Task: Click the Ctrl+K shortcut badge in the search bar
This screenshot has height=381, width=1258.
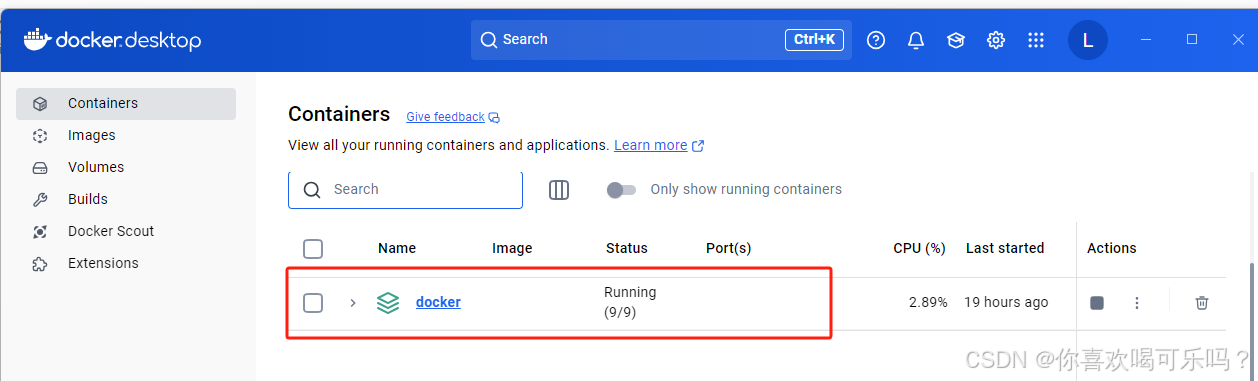Action: [x=814, y=40]
